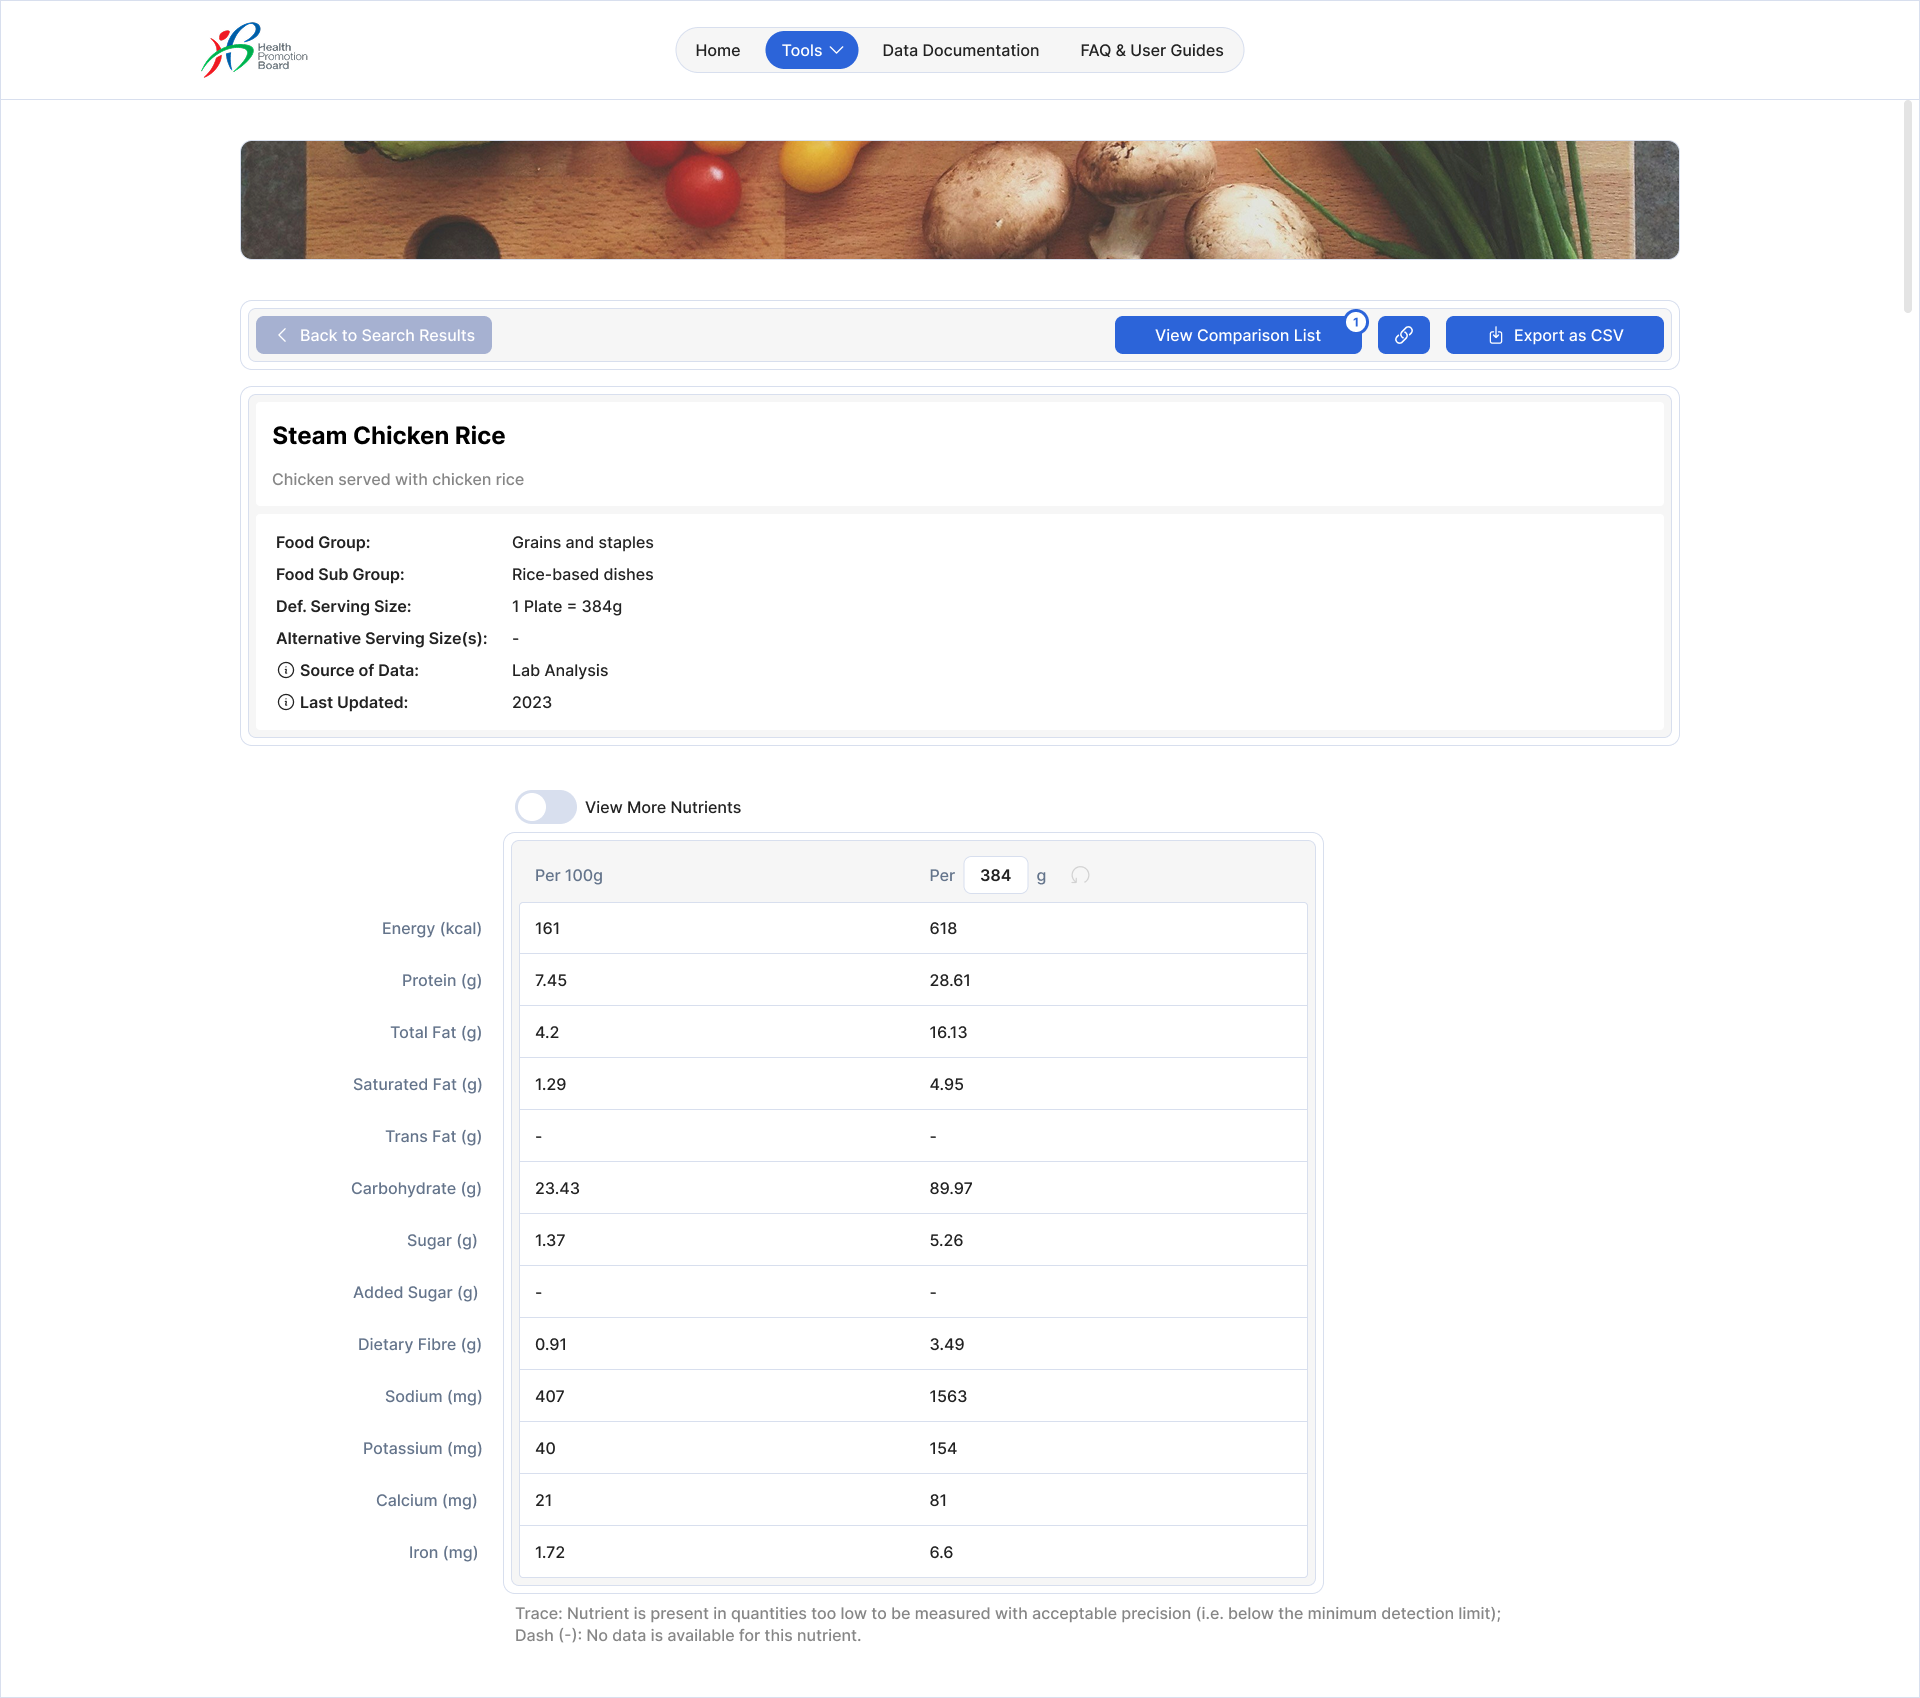Screen dimensions: 1920x1698
Task: Click the info icon beside Last Updated
Action: pos(285,702)
